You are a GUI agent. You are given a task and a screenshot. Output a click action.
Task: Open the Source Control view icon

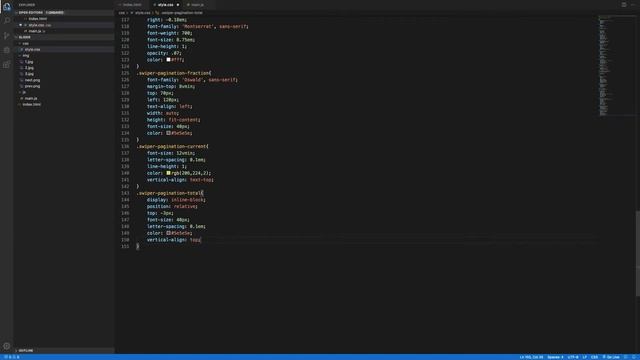point(7,36)
